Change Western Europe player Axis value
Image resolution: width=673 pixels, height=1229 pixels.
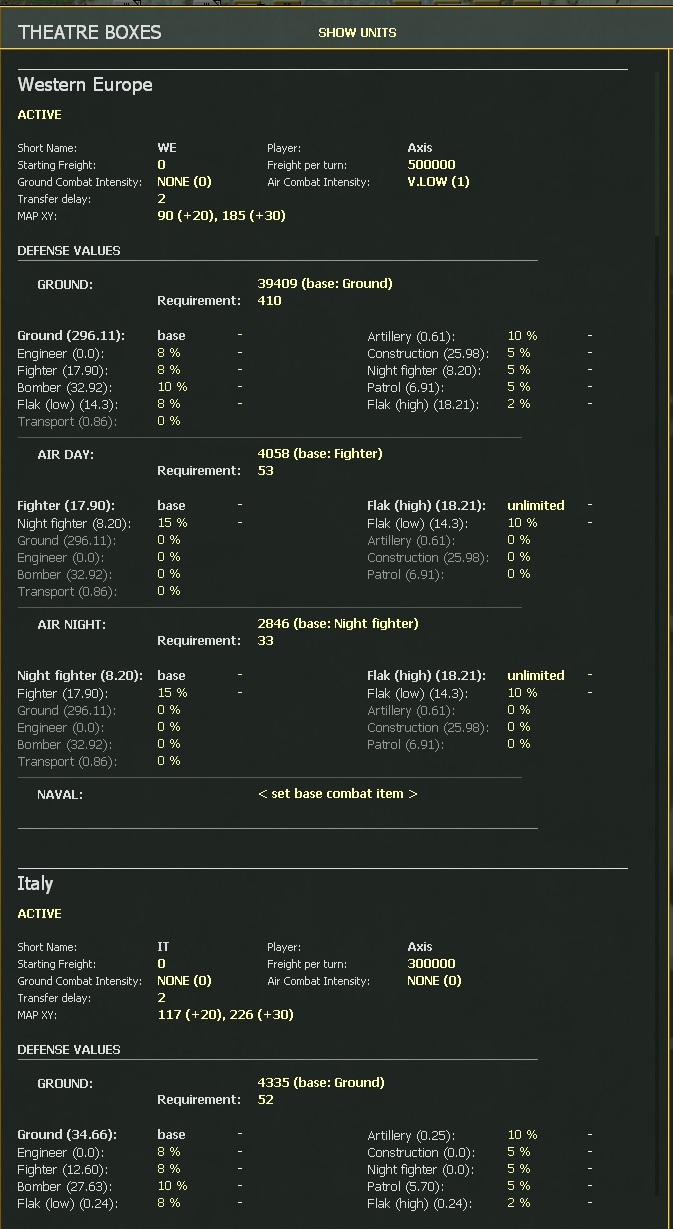click(x=420, y=148)
